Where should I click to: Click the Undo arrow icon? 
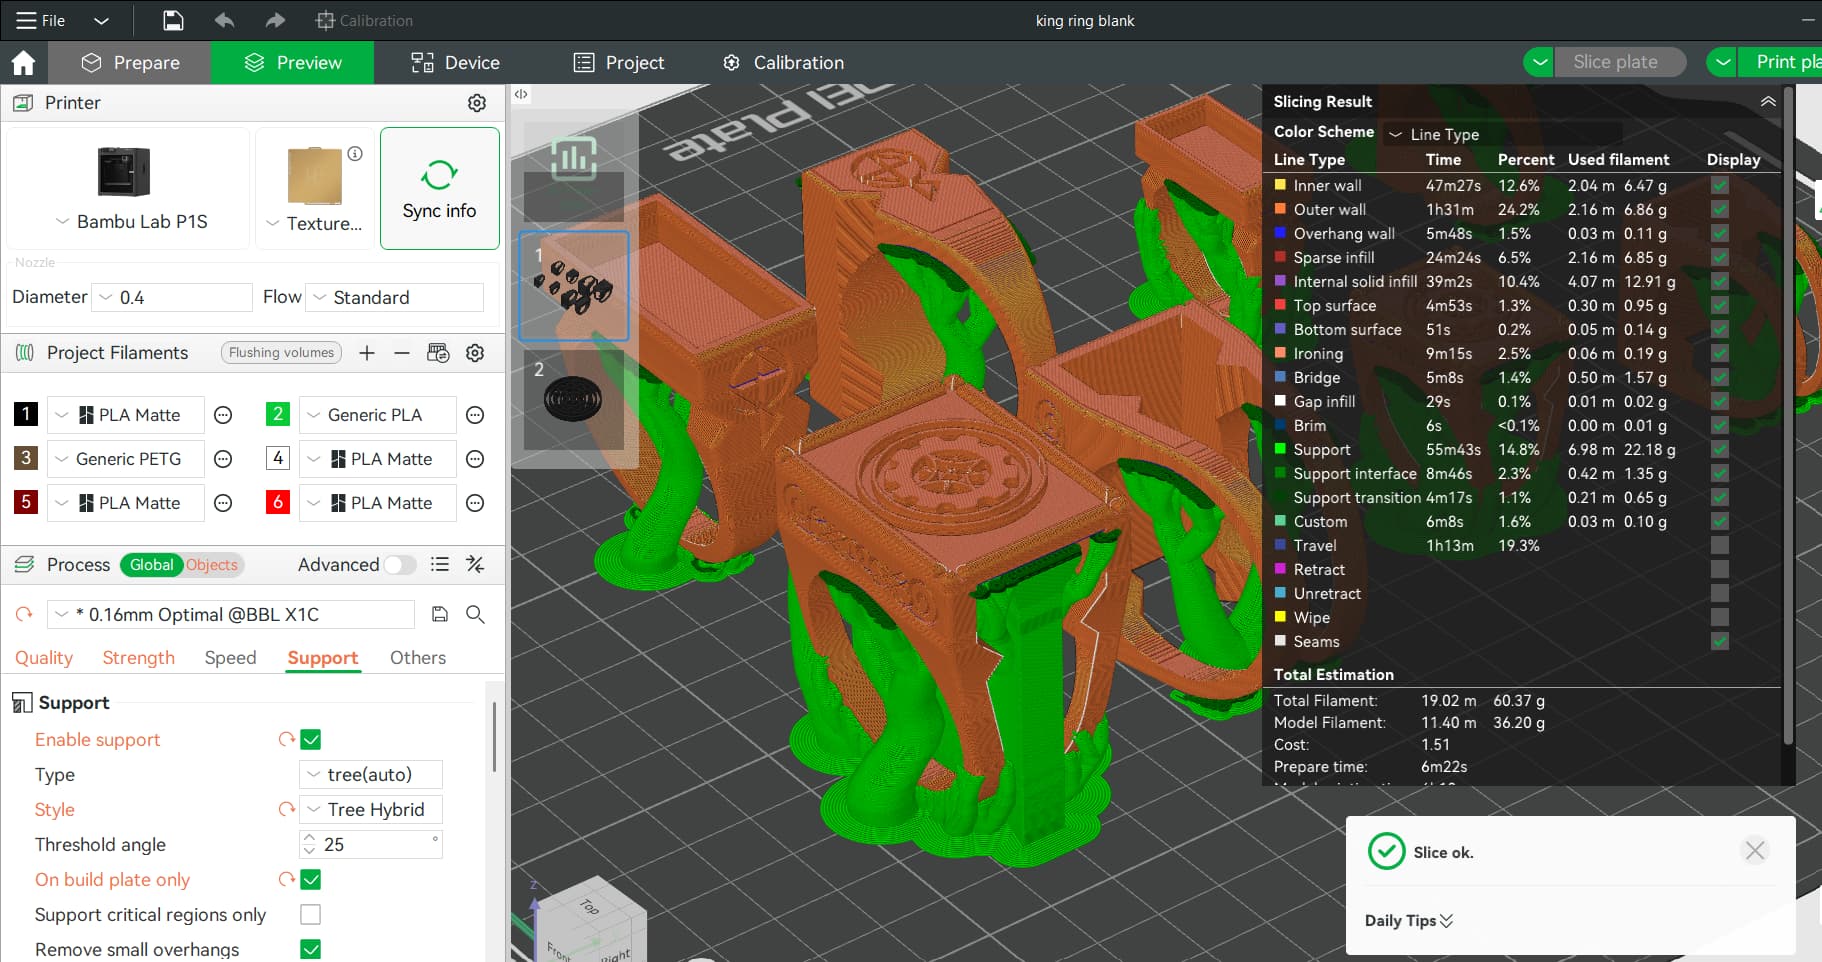pyautogui.click(x=224, y=20)
